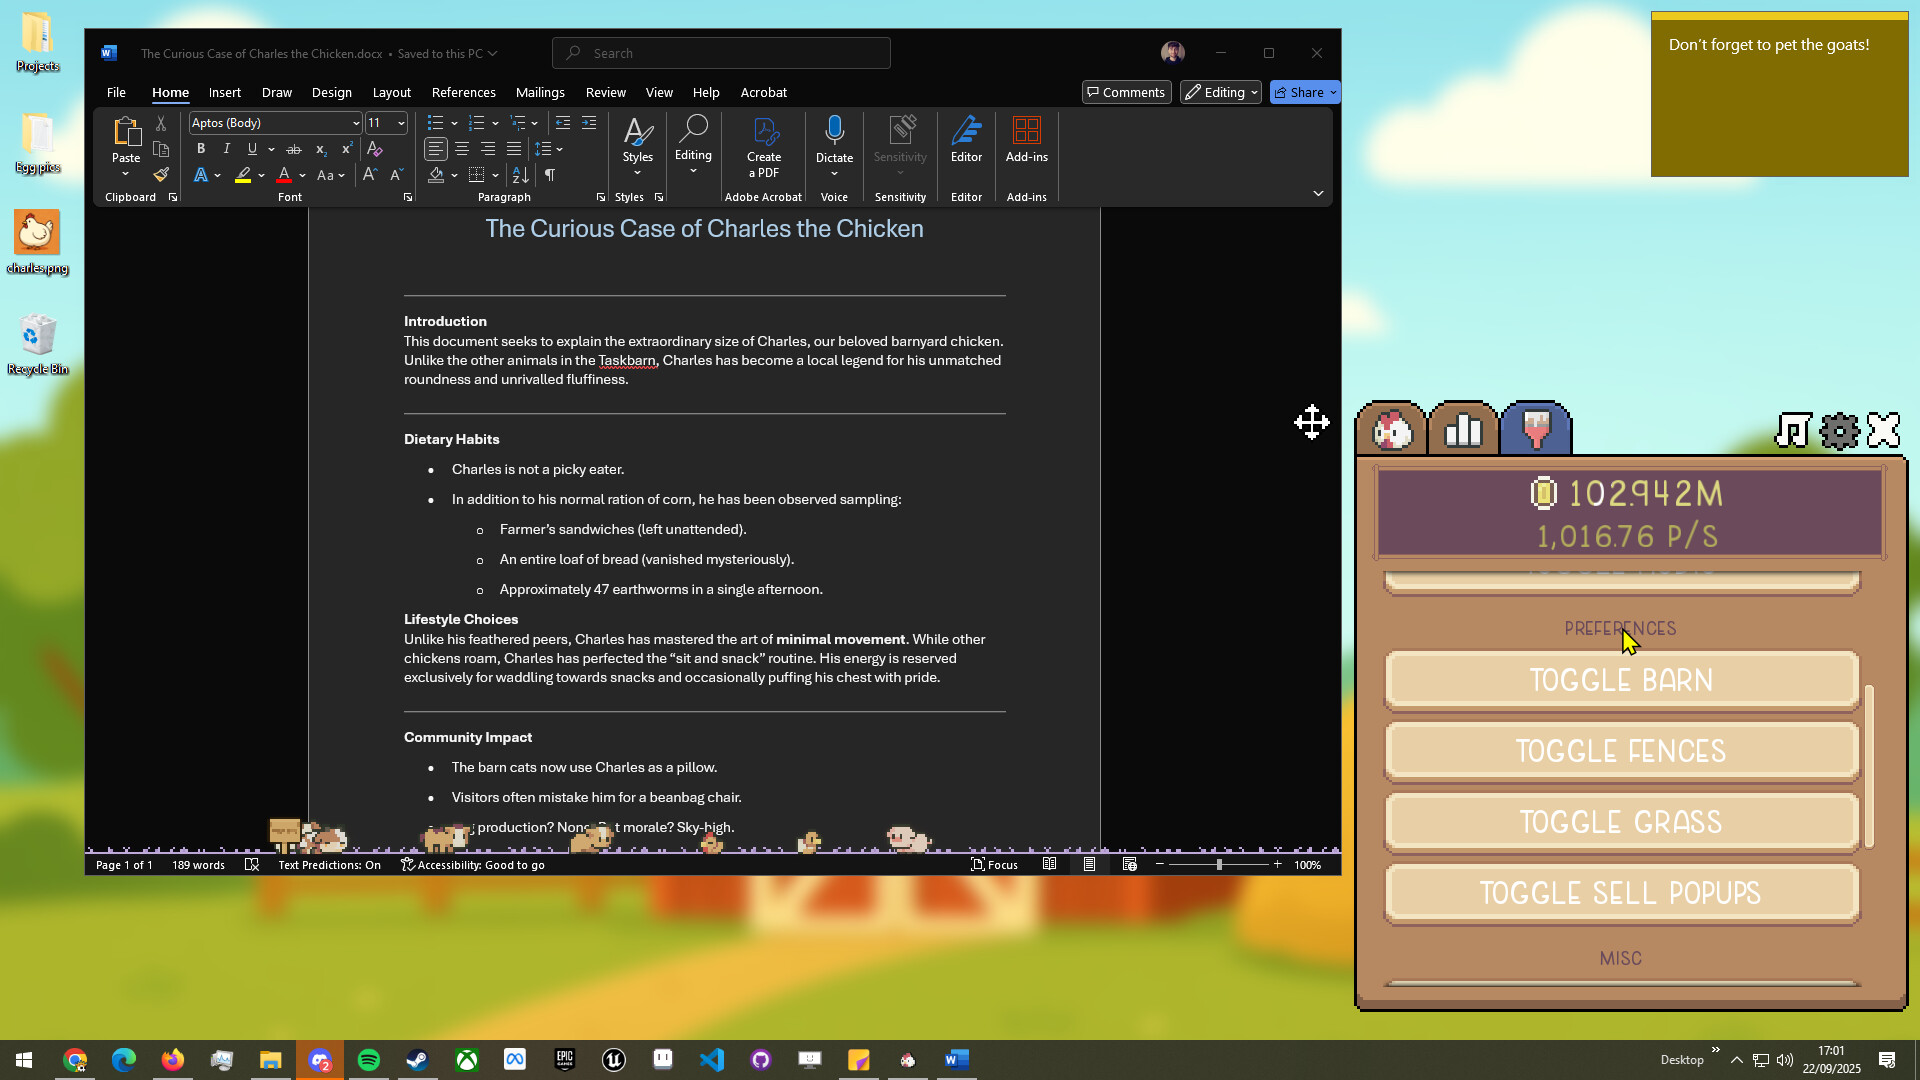This screenshot has height=1080, width=1920.
Task: Click the Format Painter icon
Action: (x=161, y=174)
